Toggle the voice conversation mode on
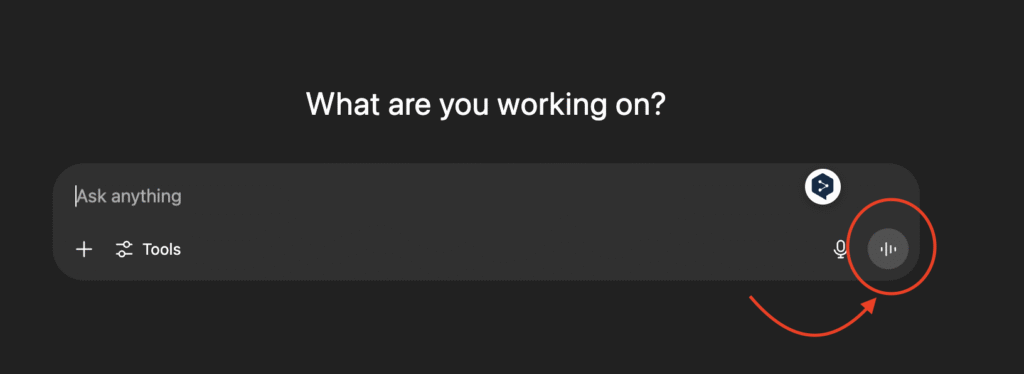Screen dimensions: 1024x374 click(888, 249)
